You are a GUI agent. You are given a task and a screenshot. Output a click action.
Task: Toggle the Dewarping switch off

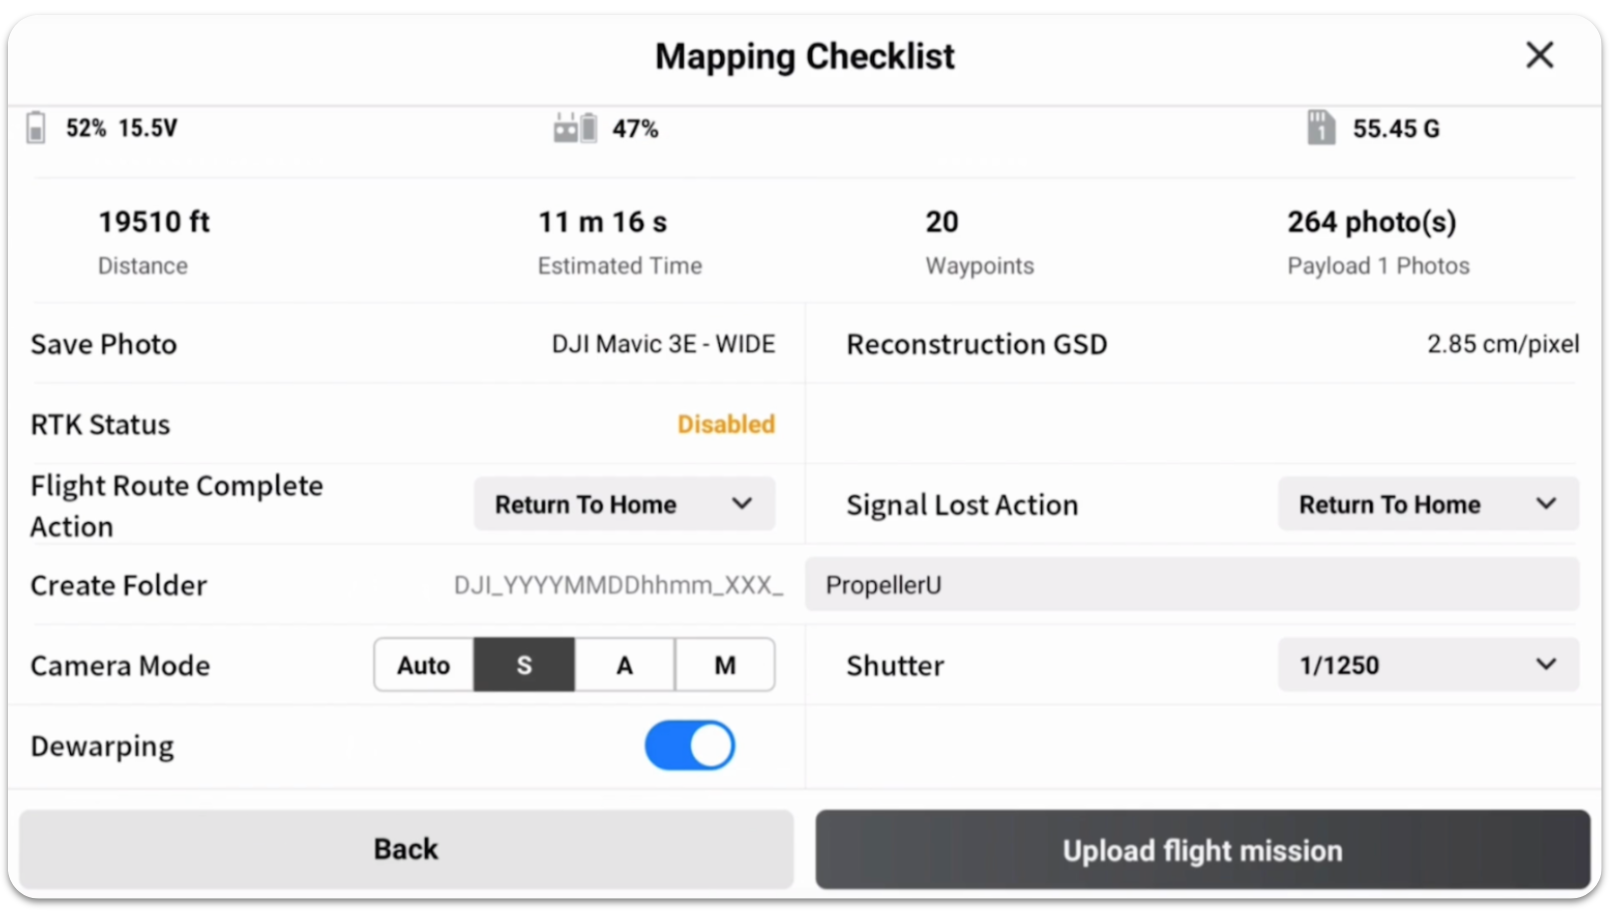(690, 746)
